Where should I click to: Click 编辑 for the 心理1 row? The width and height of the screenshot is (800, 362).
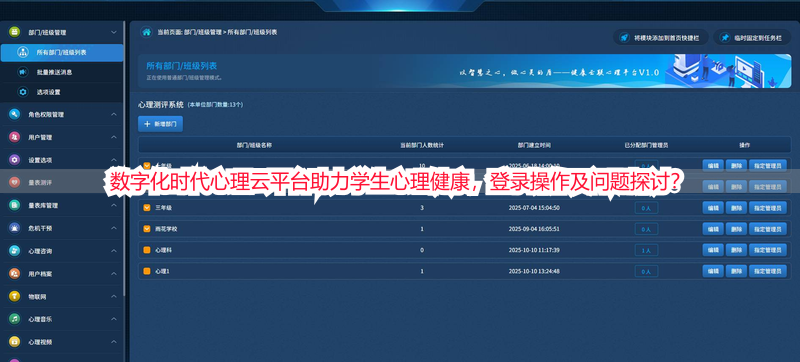tap(713, 271)
